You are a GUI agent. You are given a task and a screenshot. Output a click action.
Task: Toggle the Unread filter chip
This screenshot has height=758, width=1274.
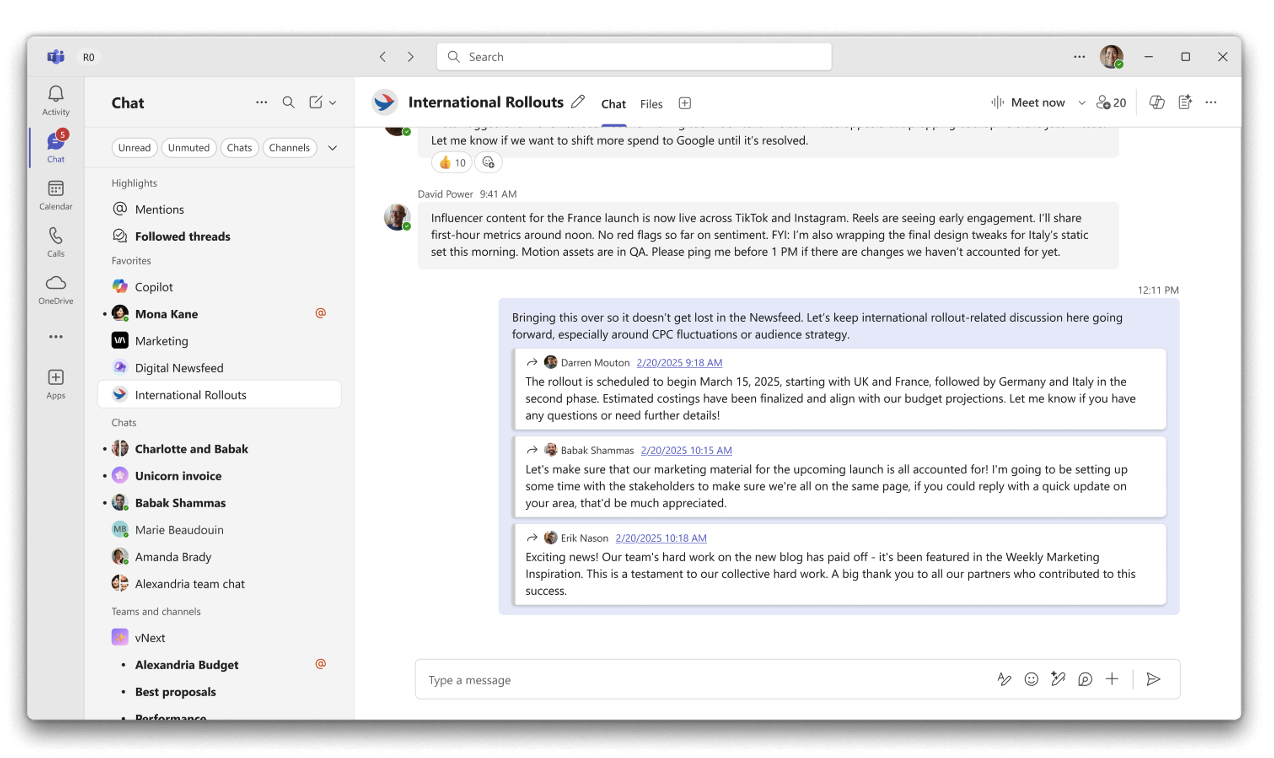pos(134,148)
